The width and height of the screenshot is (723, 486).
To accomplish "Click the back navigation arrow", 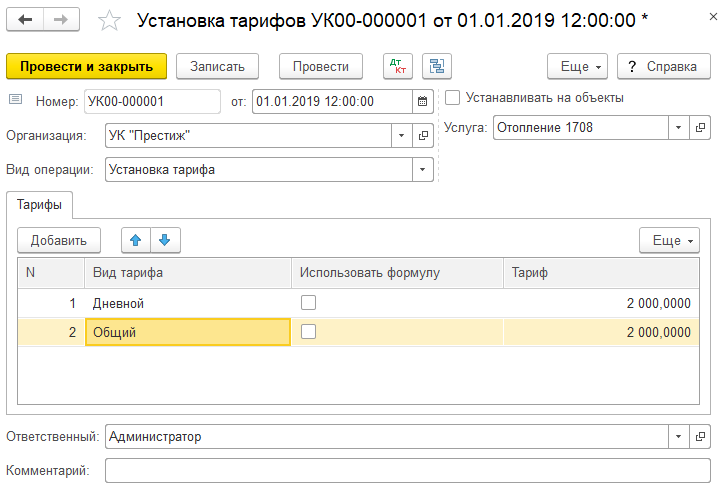I will (26, 20).
